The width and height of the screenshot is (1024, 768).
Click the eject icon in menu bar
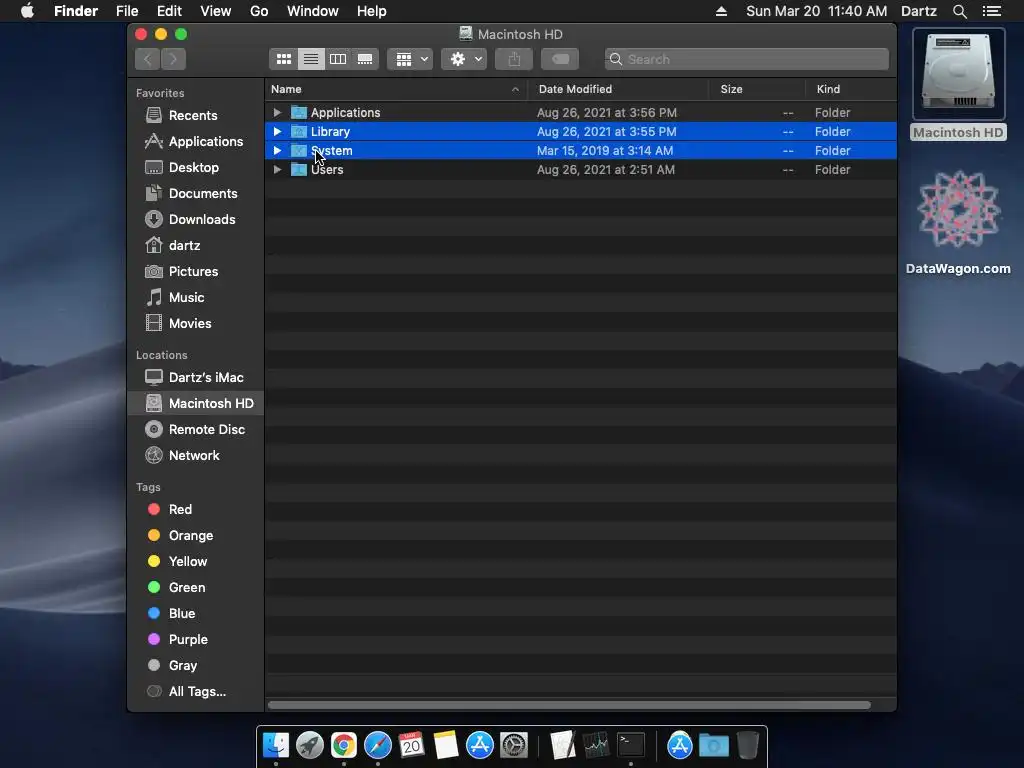[x=721, y=11]
